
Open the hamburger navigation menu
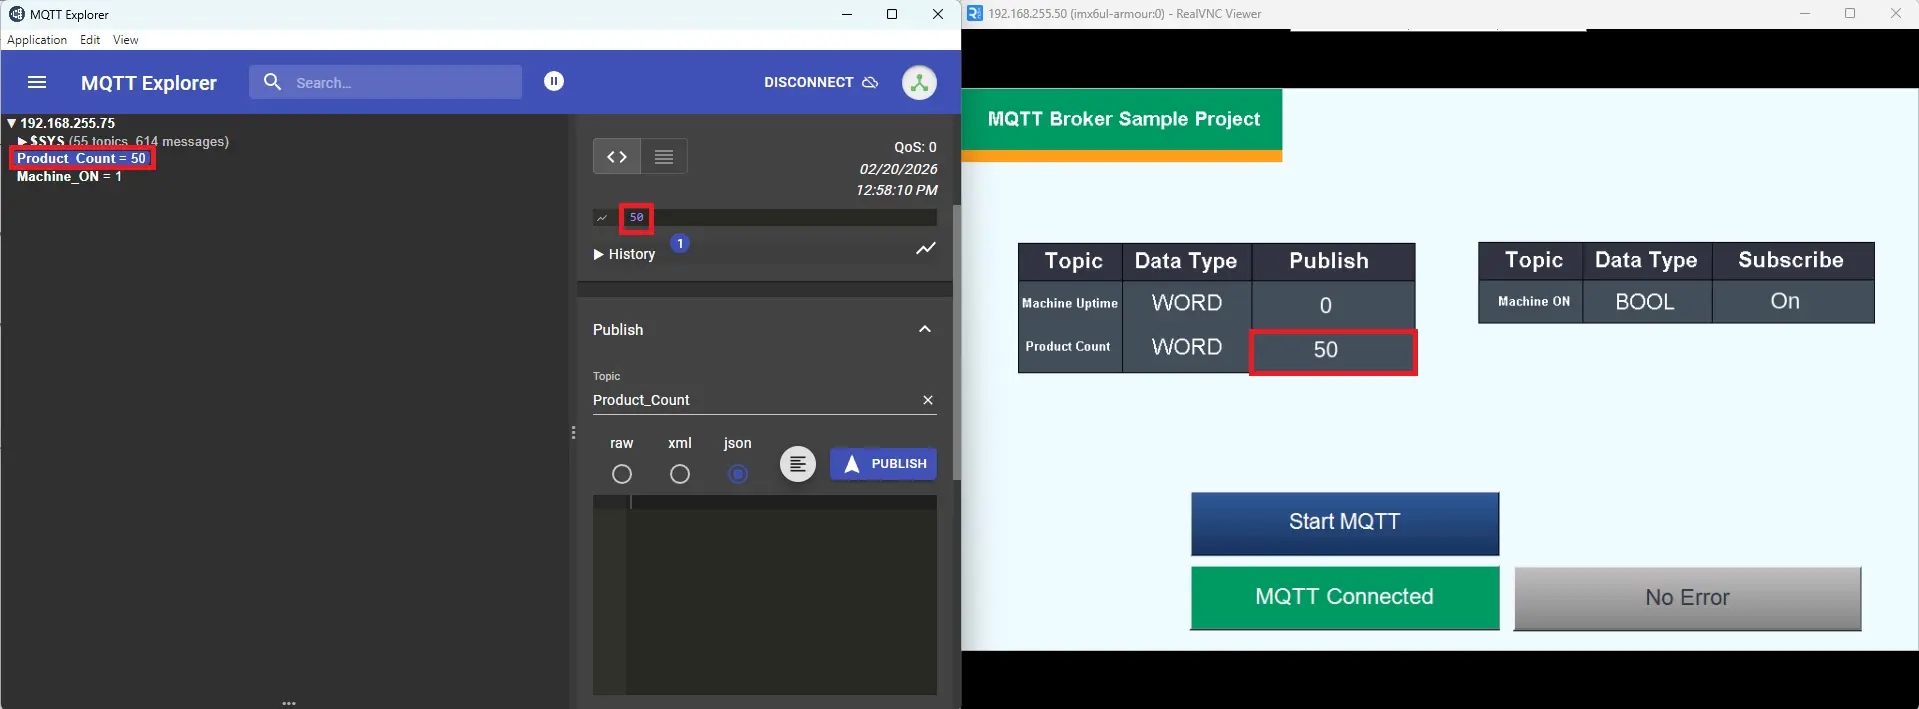tap(37, 83)
